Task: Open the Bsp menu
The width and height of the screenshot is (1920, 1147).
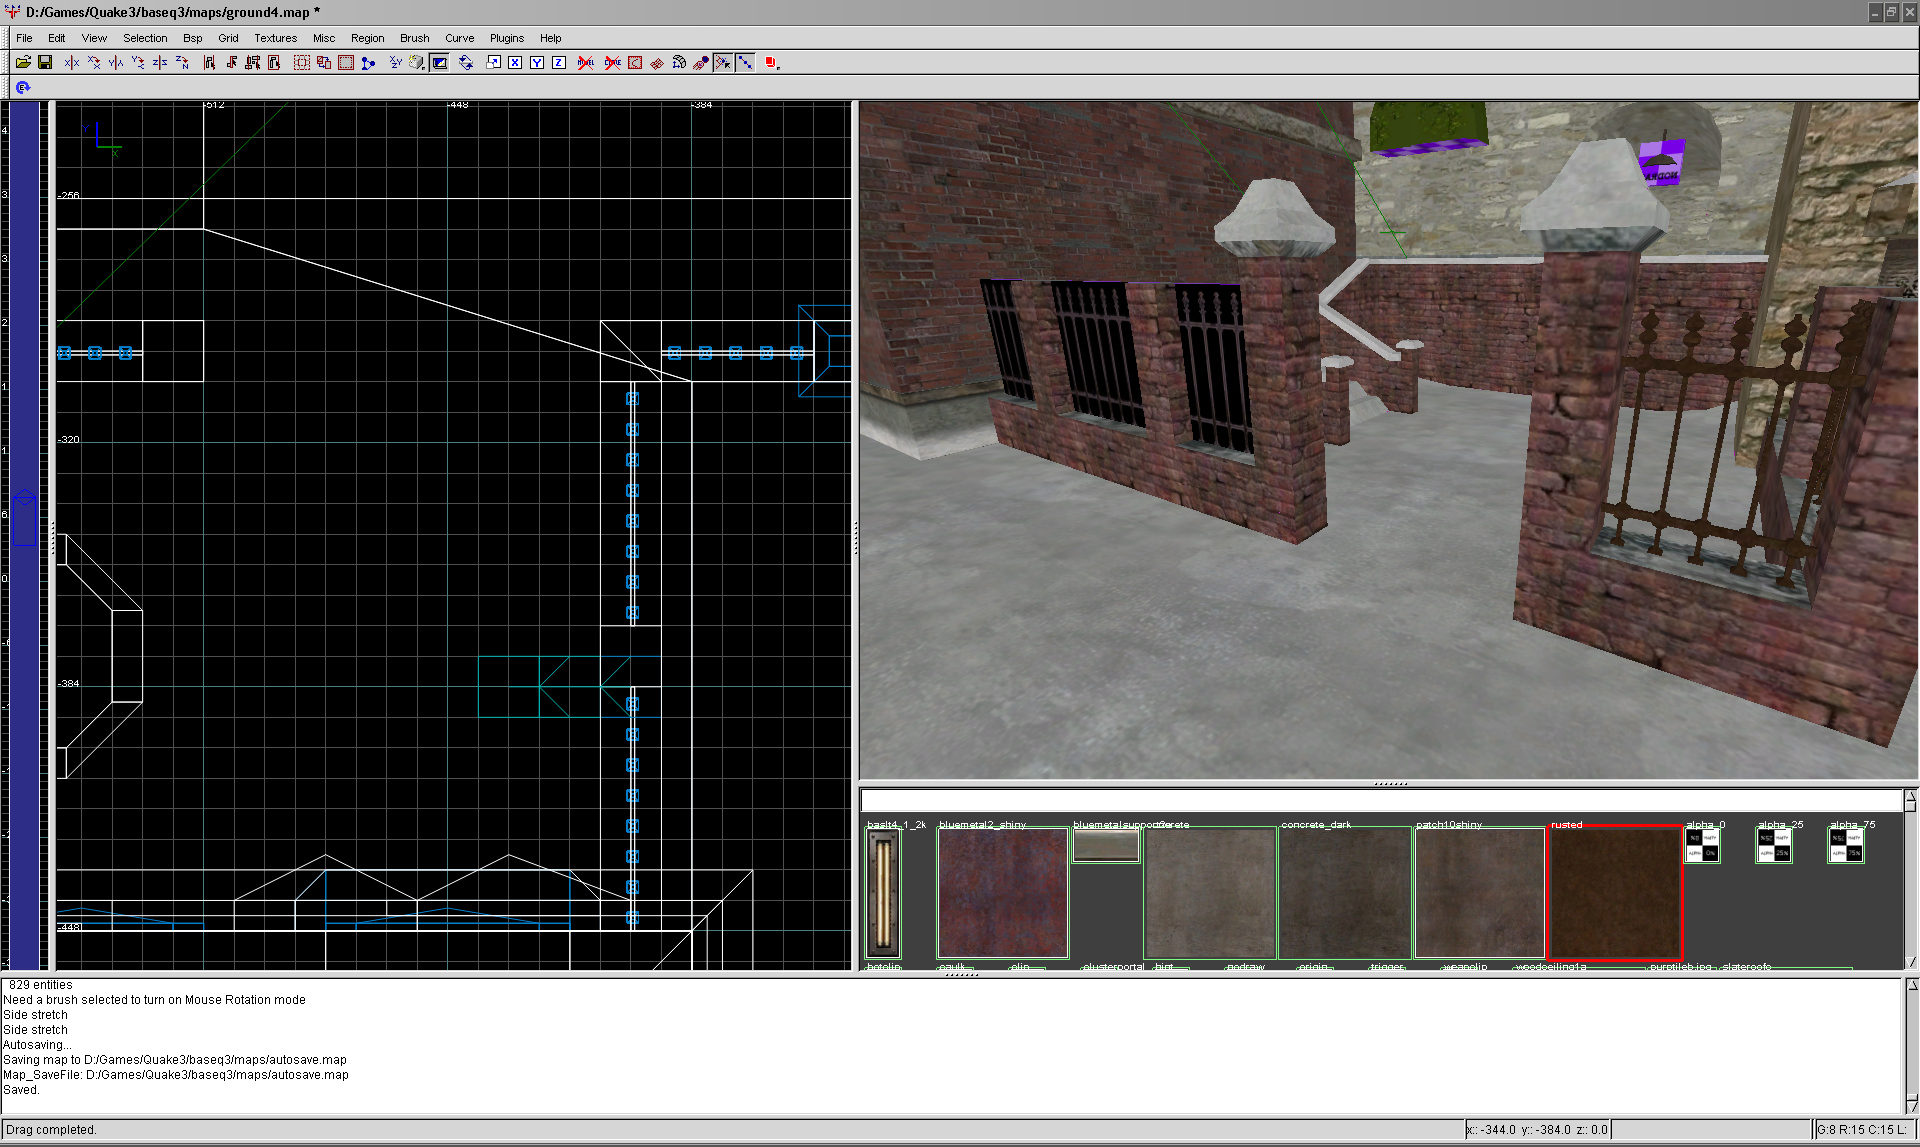Action: 192,38
